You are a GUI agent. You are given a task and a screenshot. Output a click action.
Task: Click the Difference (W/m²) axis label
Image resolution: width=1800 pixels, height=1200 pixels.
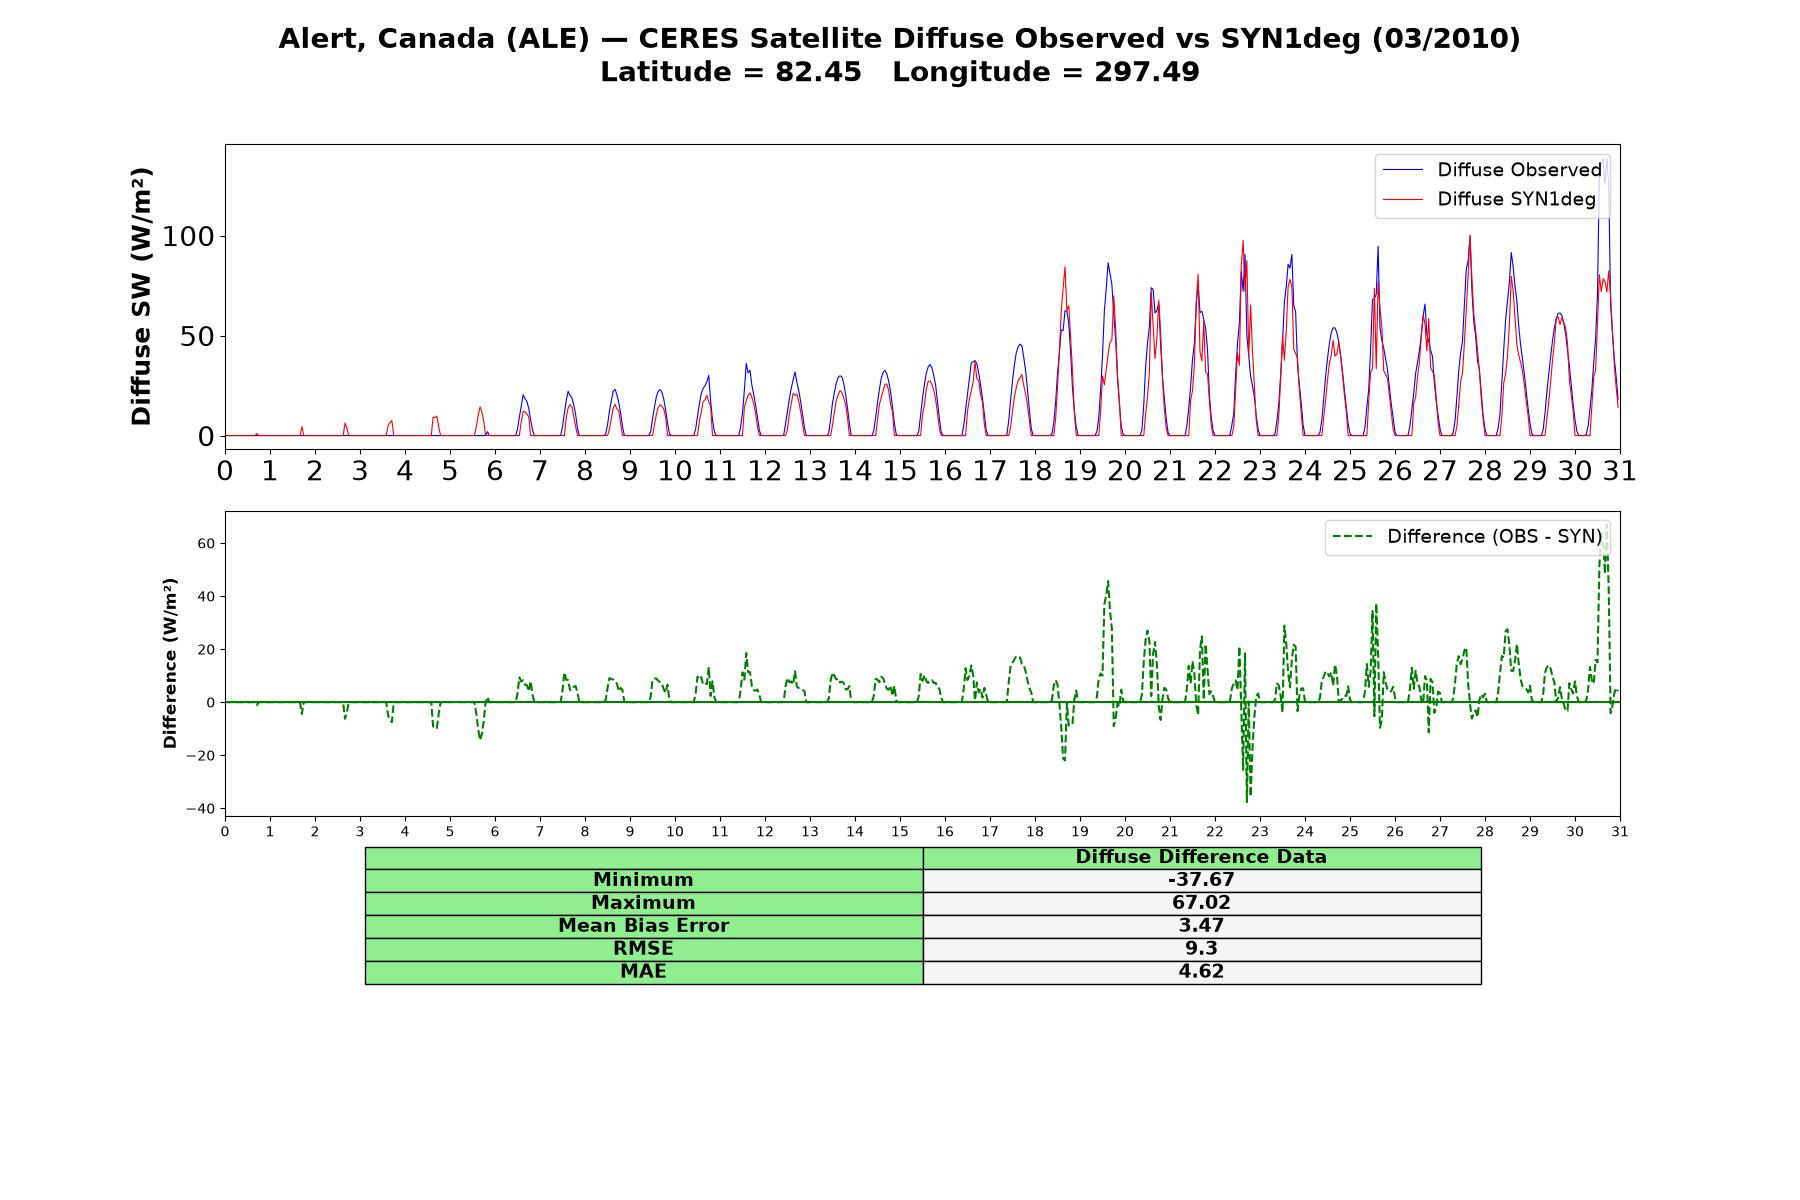[x=170, y=663]
